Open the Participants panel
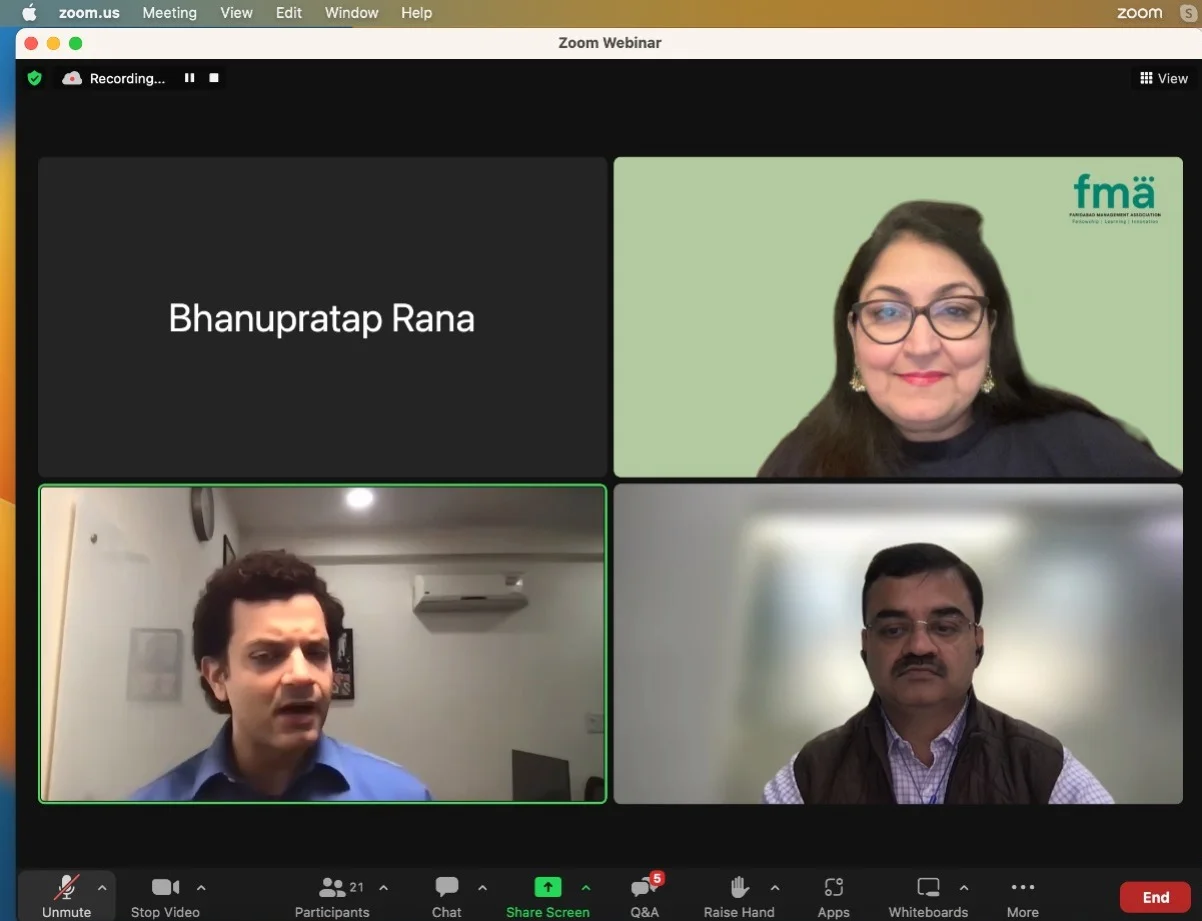 (332, 896)
